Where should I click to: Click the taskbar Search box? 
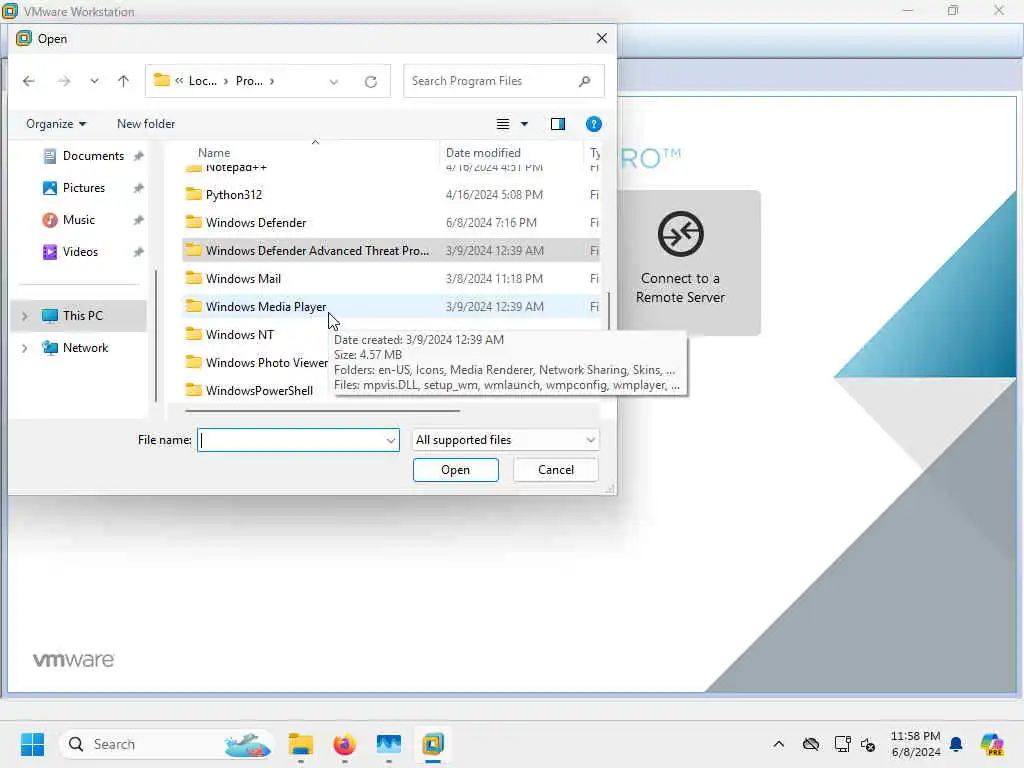tap(167, 744)
